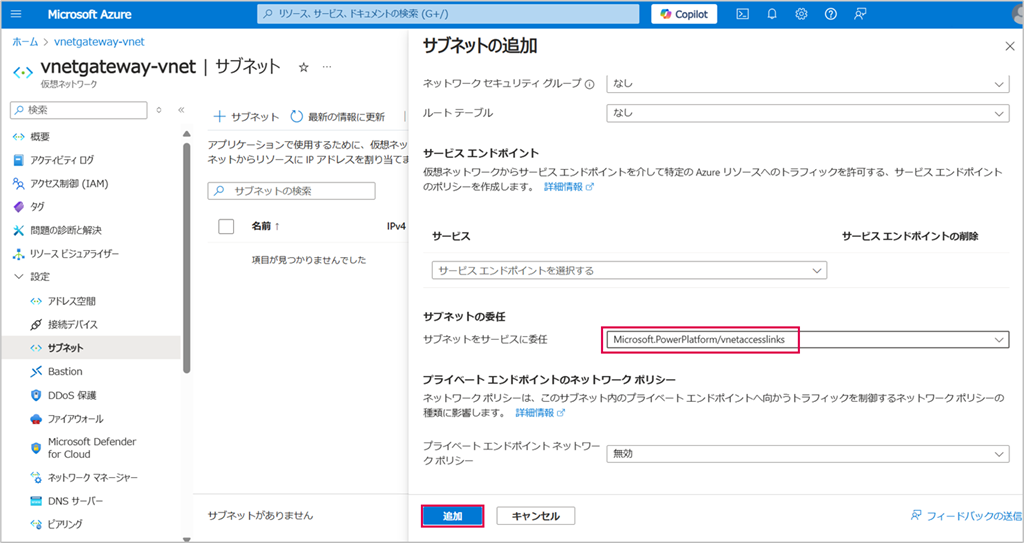
Task: Click the ピアリング icon
Action: 36,524
